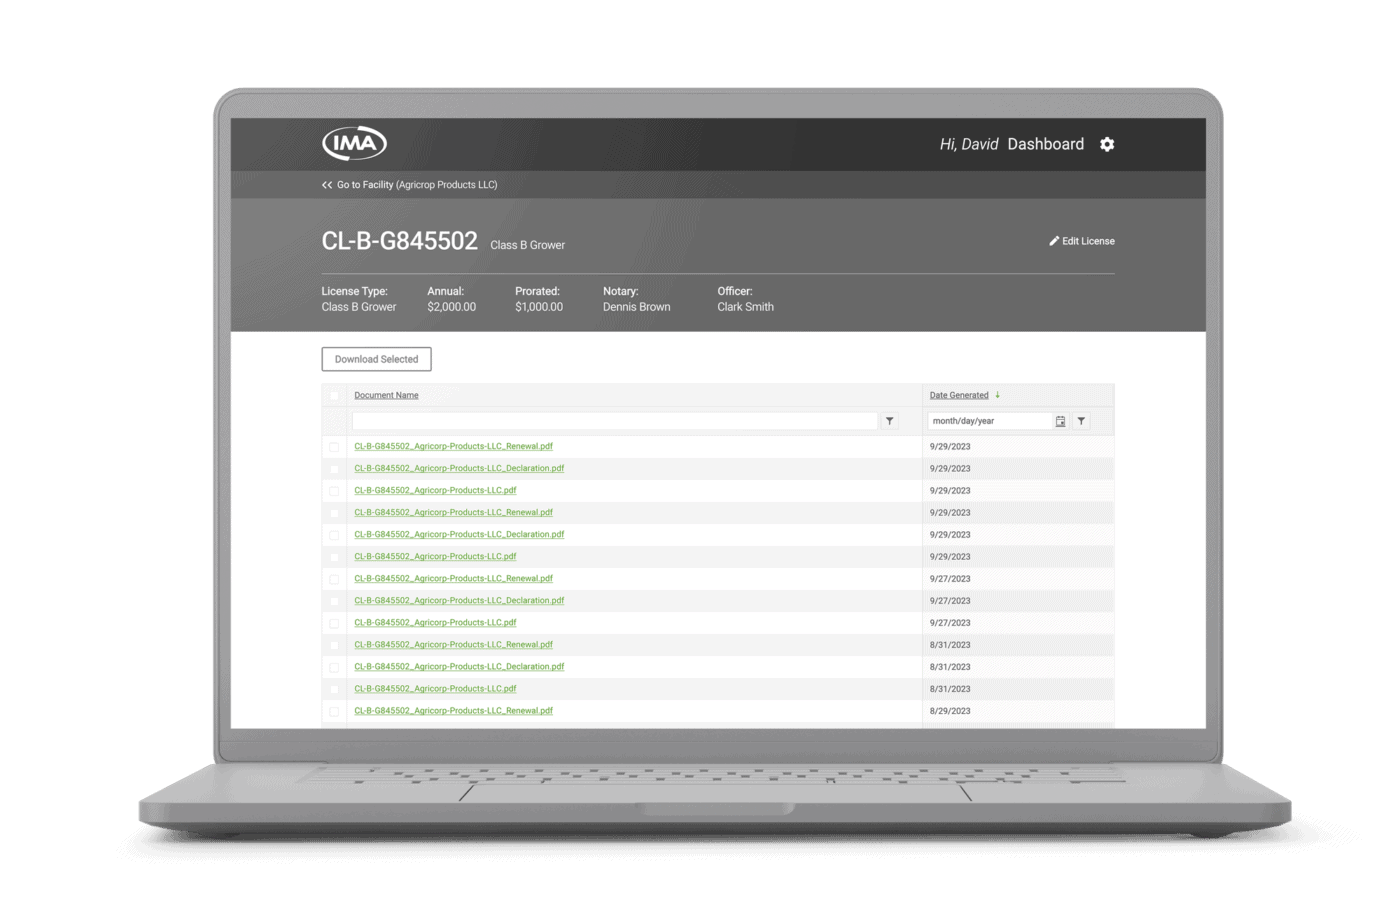Click the IMA logo
The height and width of the screenshot is (921, 1400).
click(354, 144)
